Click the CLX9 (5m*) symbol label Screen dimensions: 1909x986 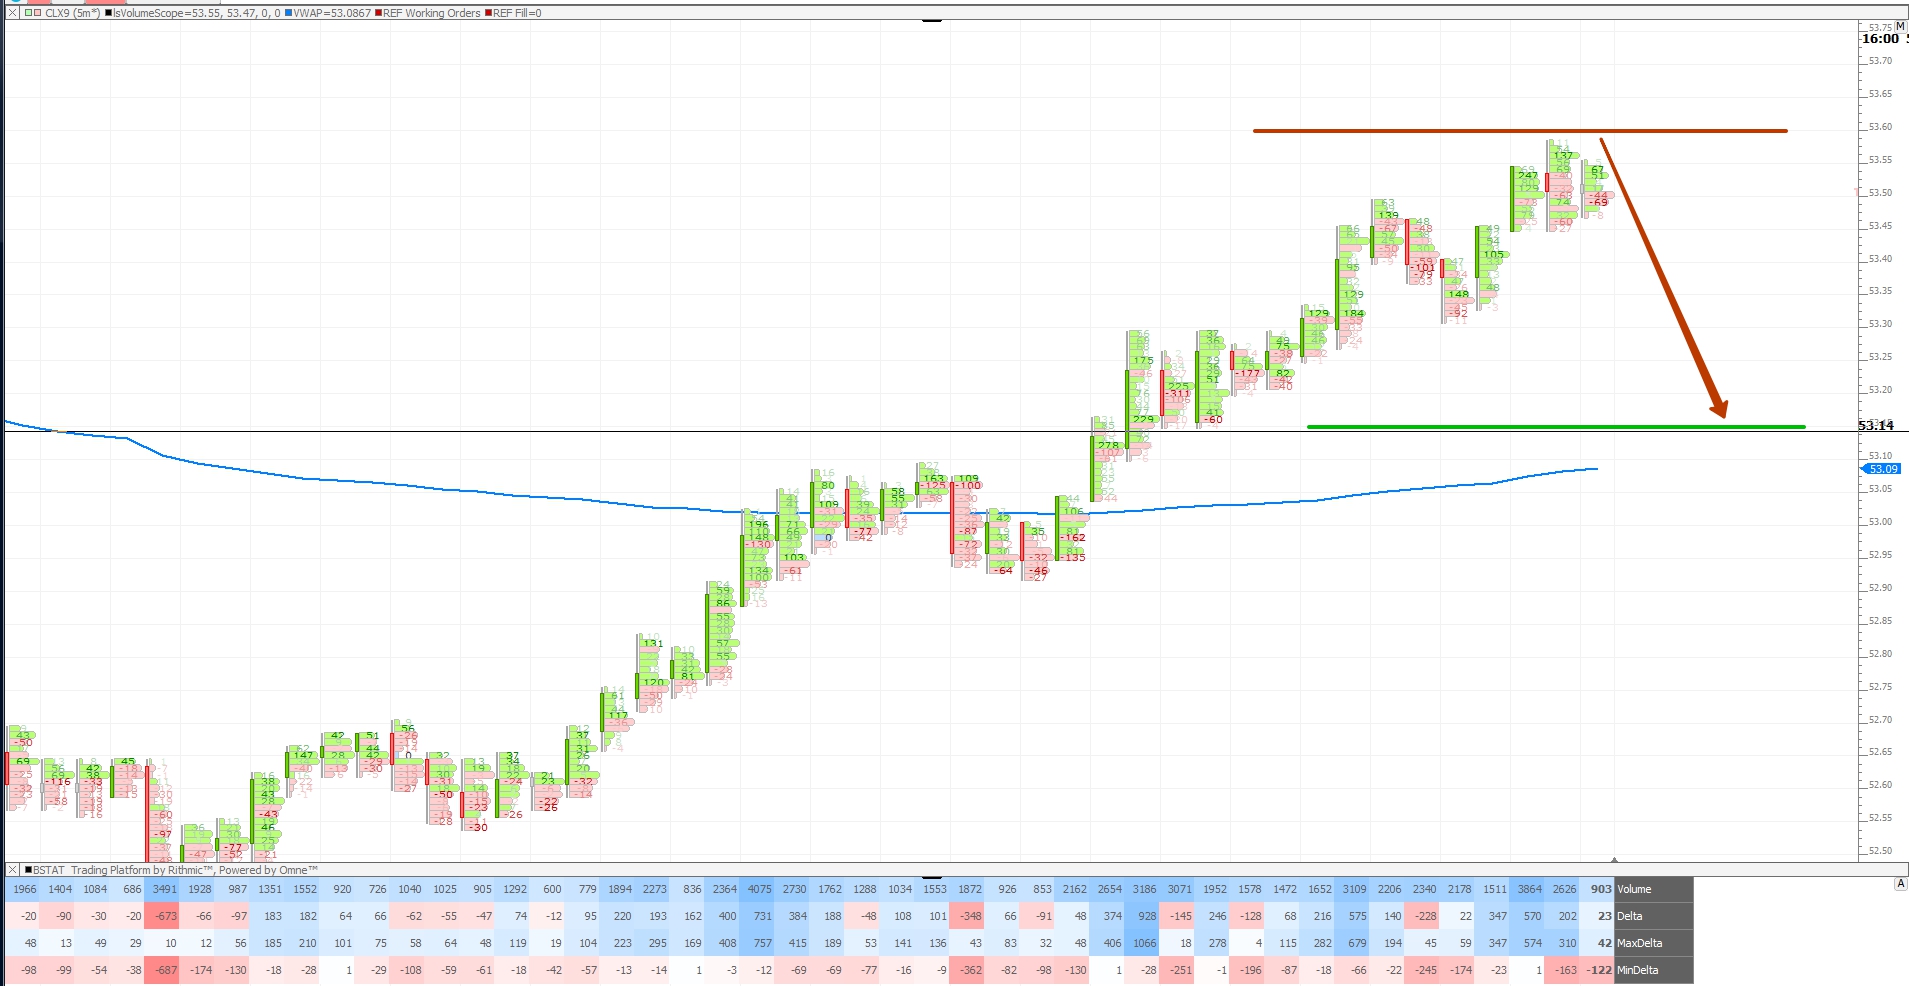(72, 13)
